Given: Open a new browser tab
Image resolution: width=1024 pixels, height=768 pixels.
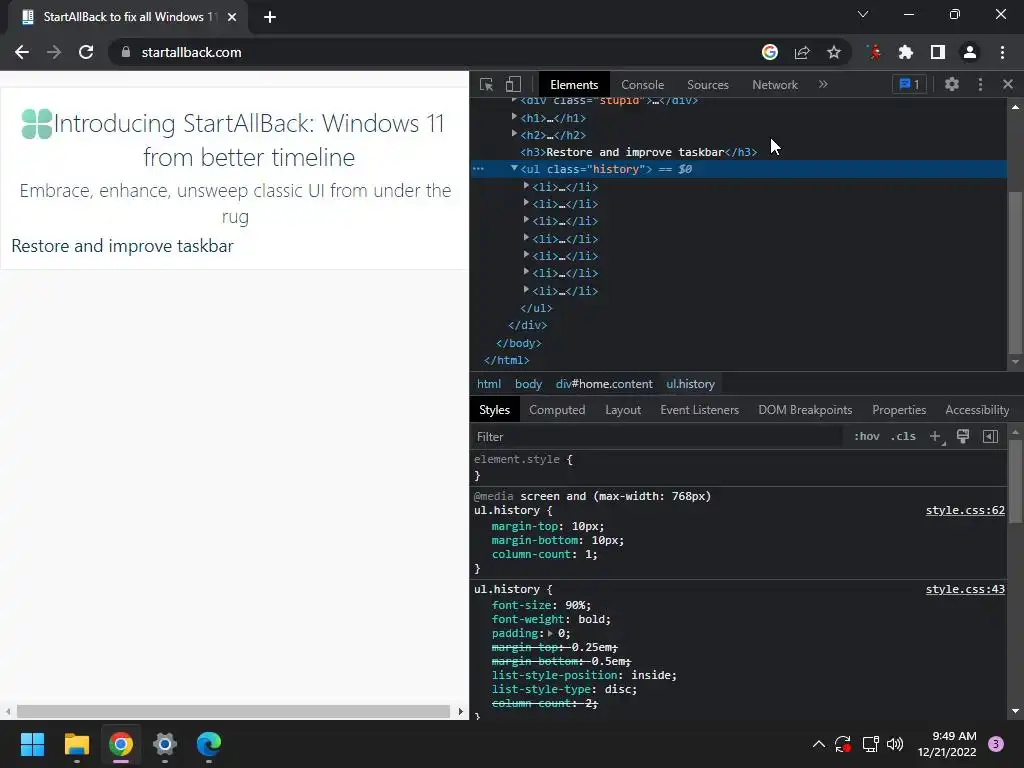Looking at the screenshot, I should tap(270, 17).
